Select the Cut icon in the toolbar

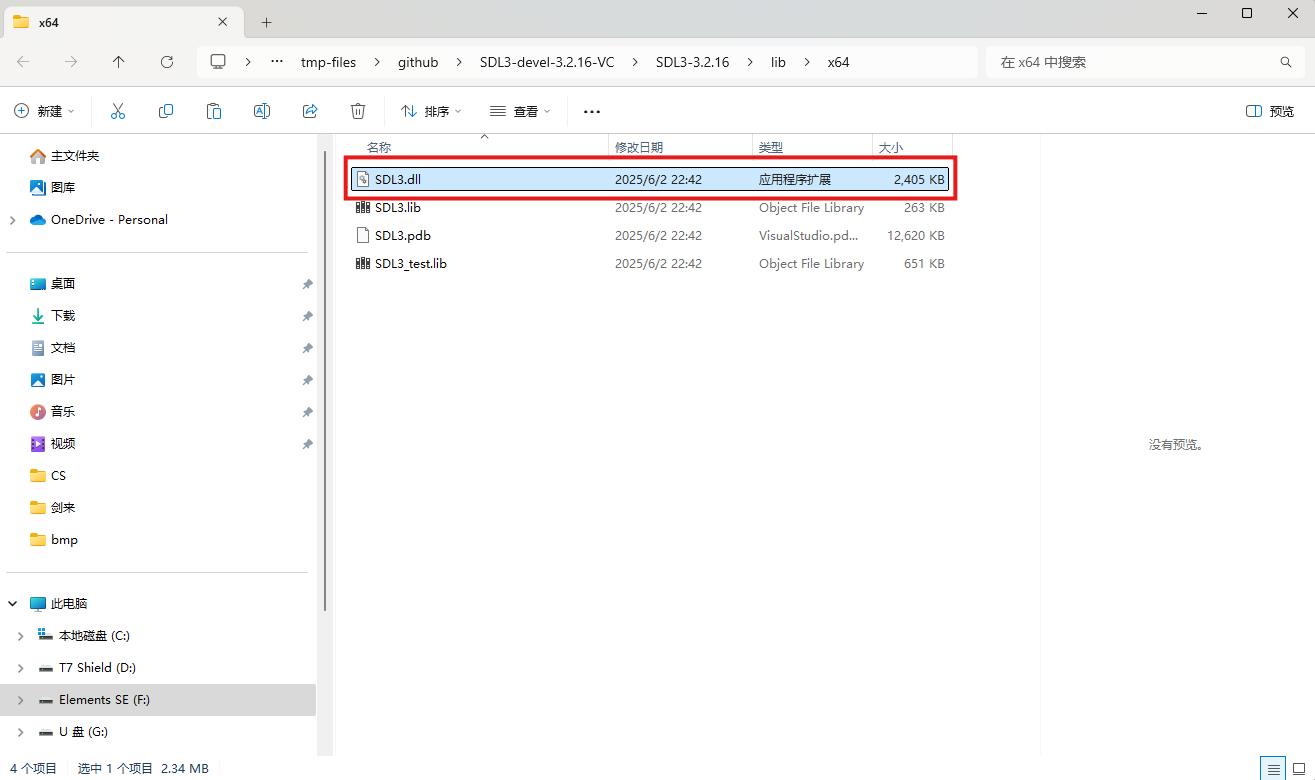pos(118,111)
